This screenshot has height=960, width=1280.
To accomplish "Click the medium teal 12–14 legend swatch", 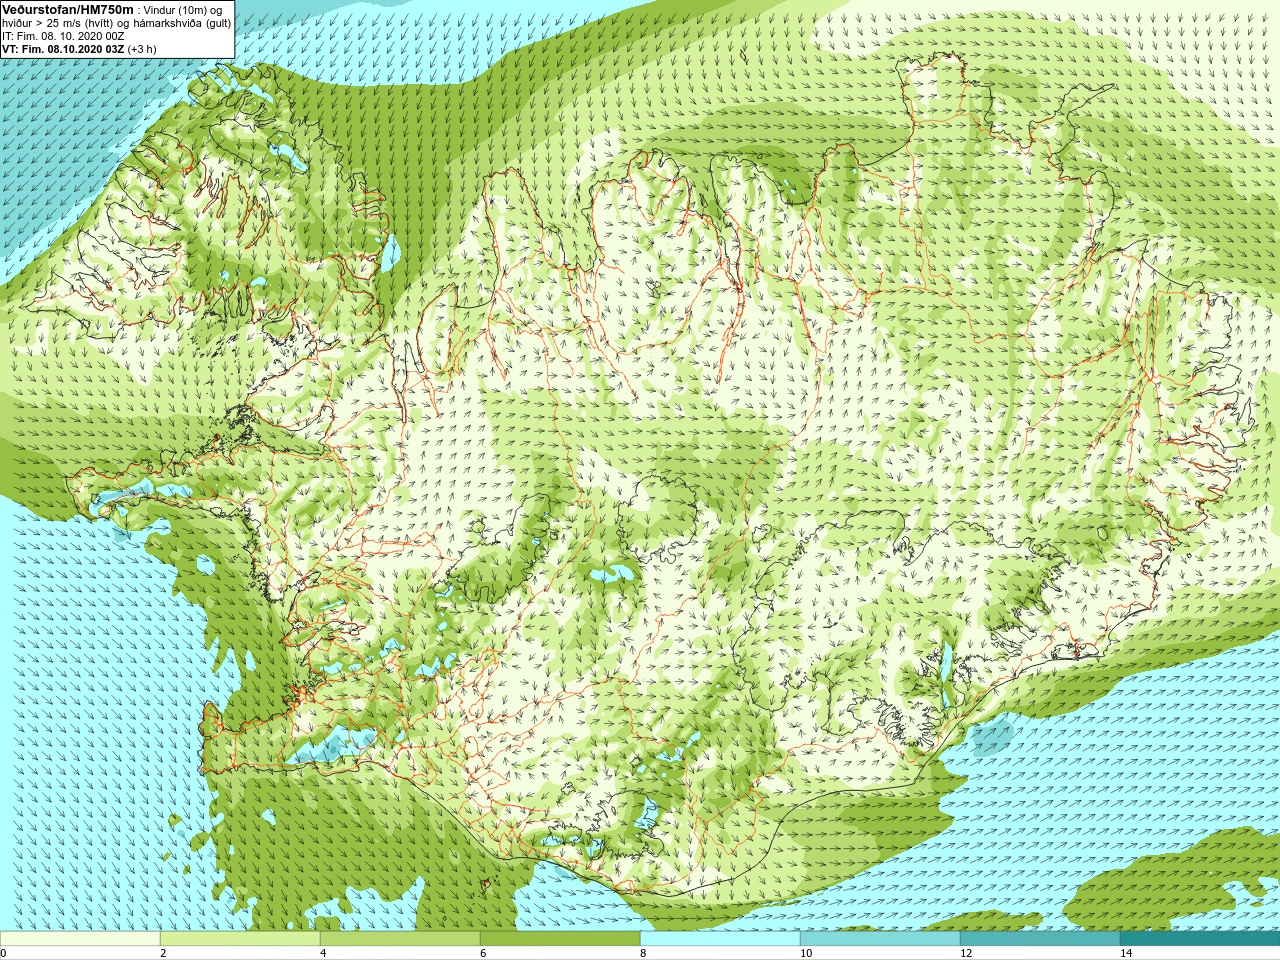I will [1040, 939].
